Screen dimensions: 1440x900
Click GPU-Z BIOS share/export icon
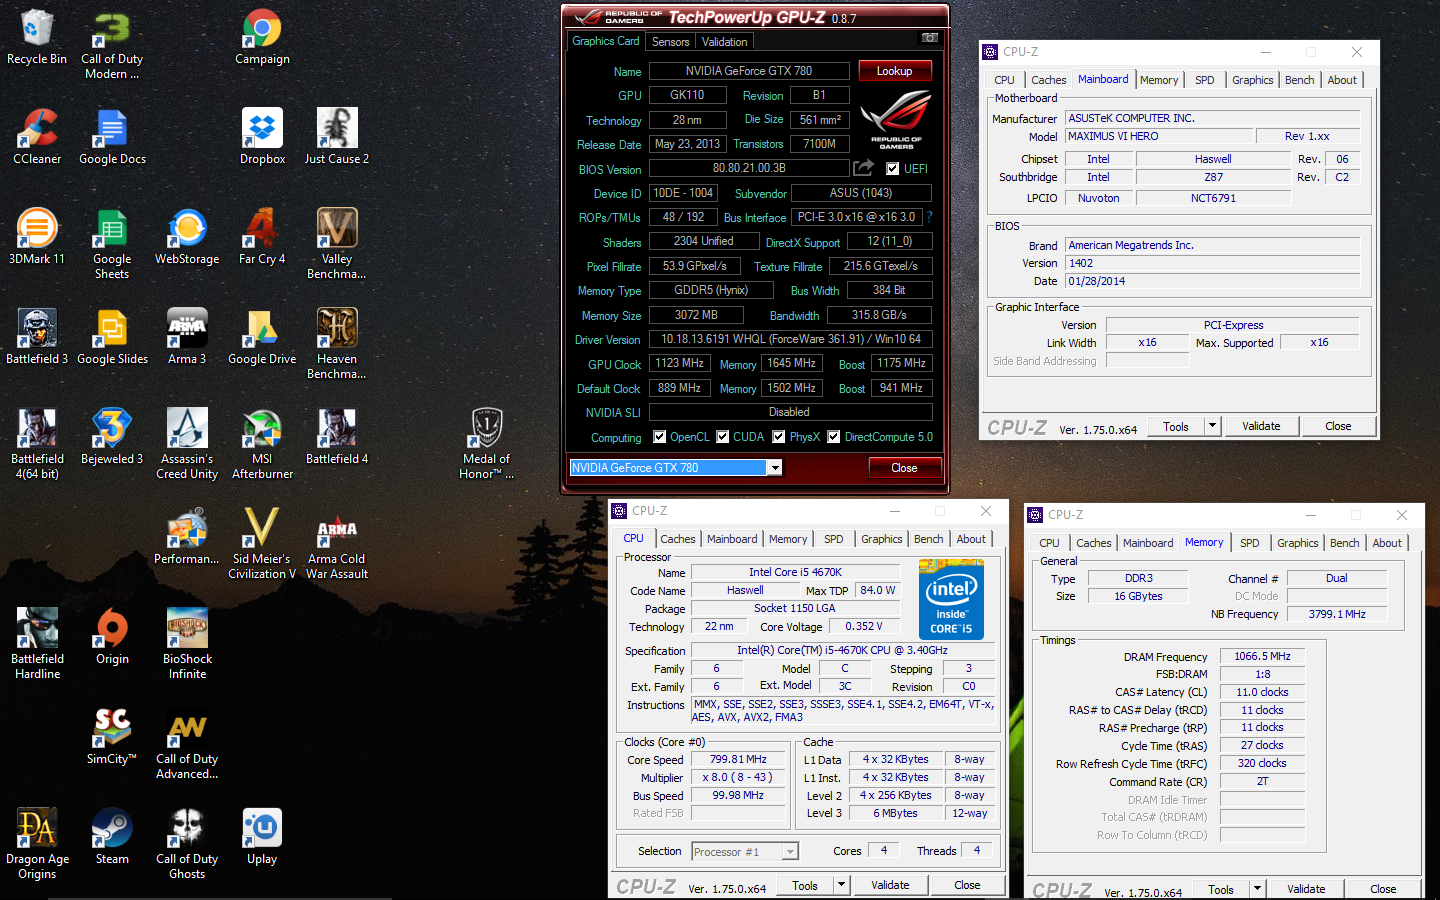[x=863, y=168]
